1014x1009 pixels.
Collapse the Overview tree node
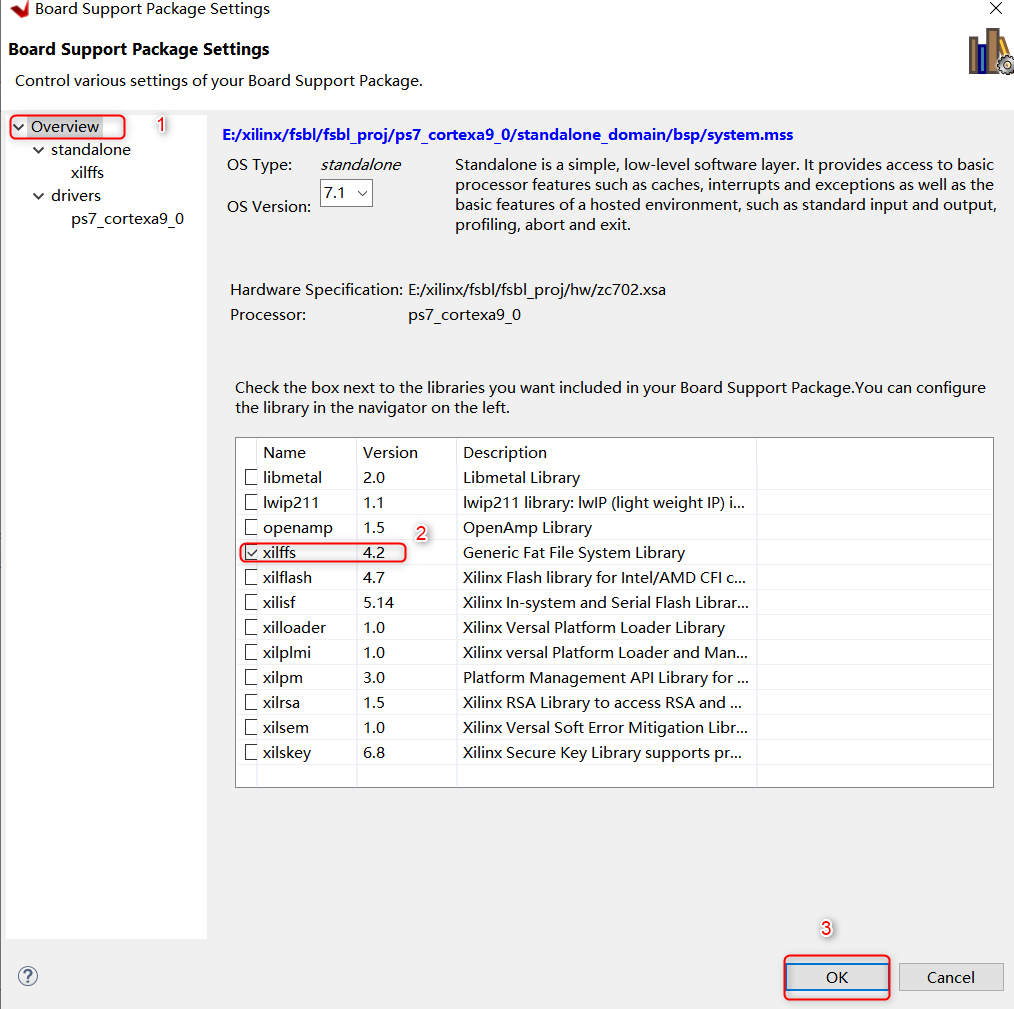pyautogui.click(x=18, y=126)
